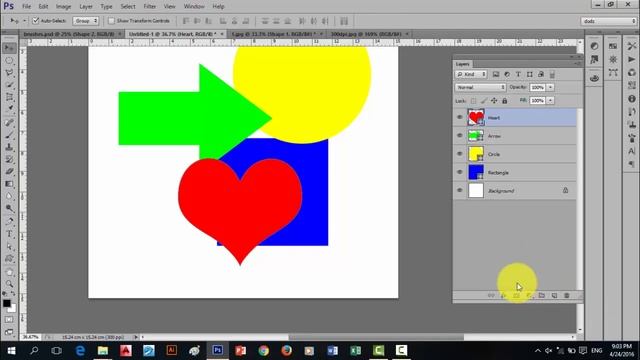Click the Link layers icon
The height and width of the screenshot is (360, 640).
click(x=491, y=295)
